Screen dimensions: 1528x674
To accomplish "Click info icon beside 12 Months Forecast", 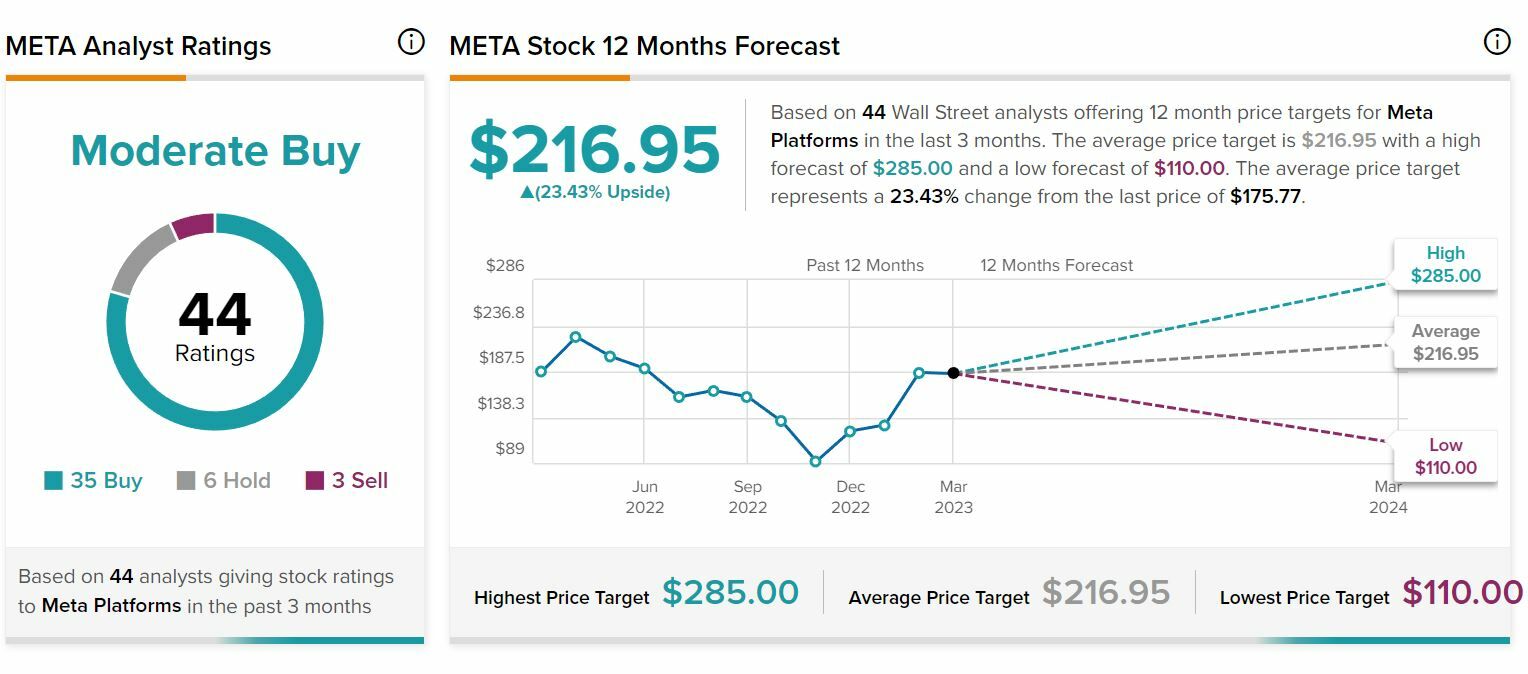I will [1496, 42].
